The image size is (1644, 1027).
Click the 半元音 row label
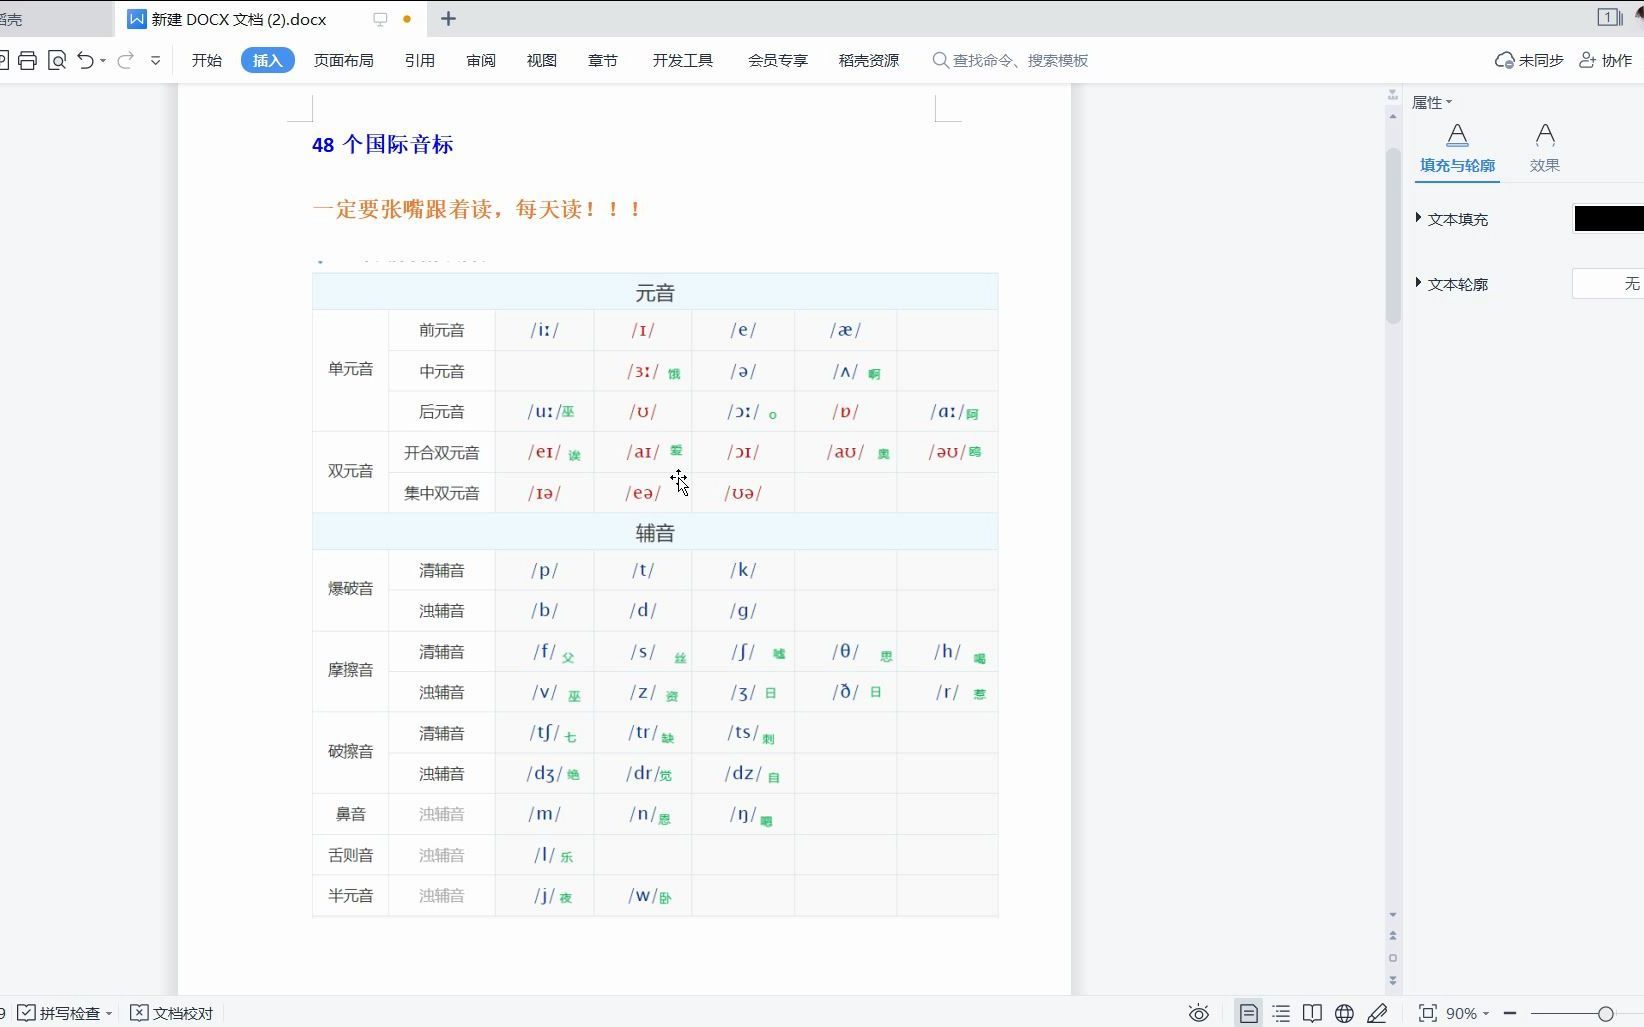pos(350,896)
